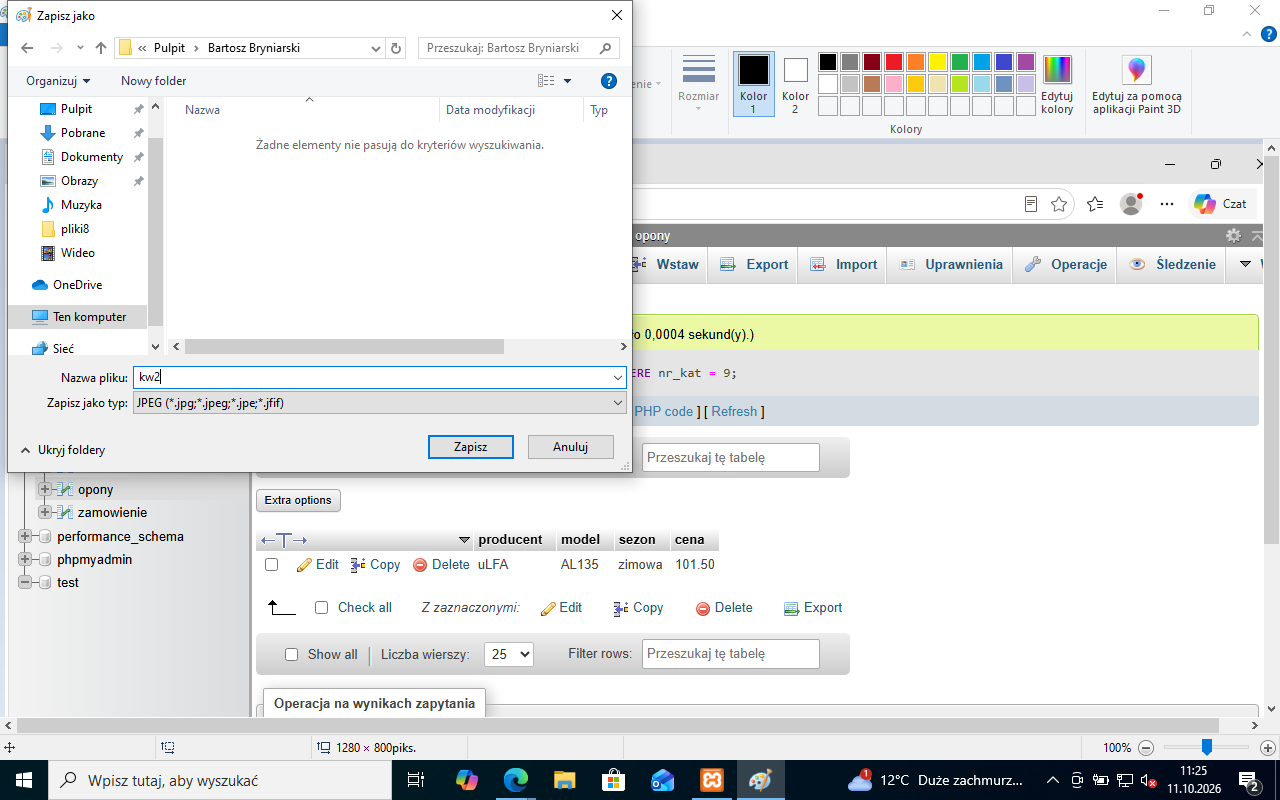Enable the Check all checkbox
The height and width of the screenshot is (800, 1280).
321,607
